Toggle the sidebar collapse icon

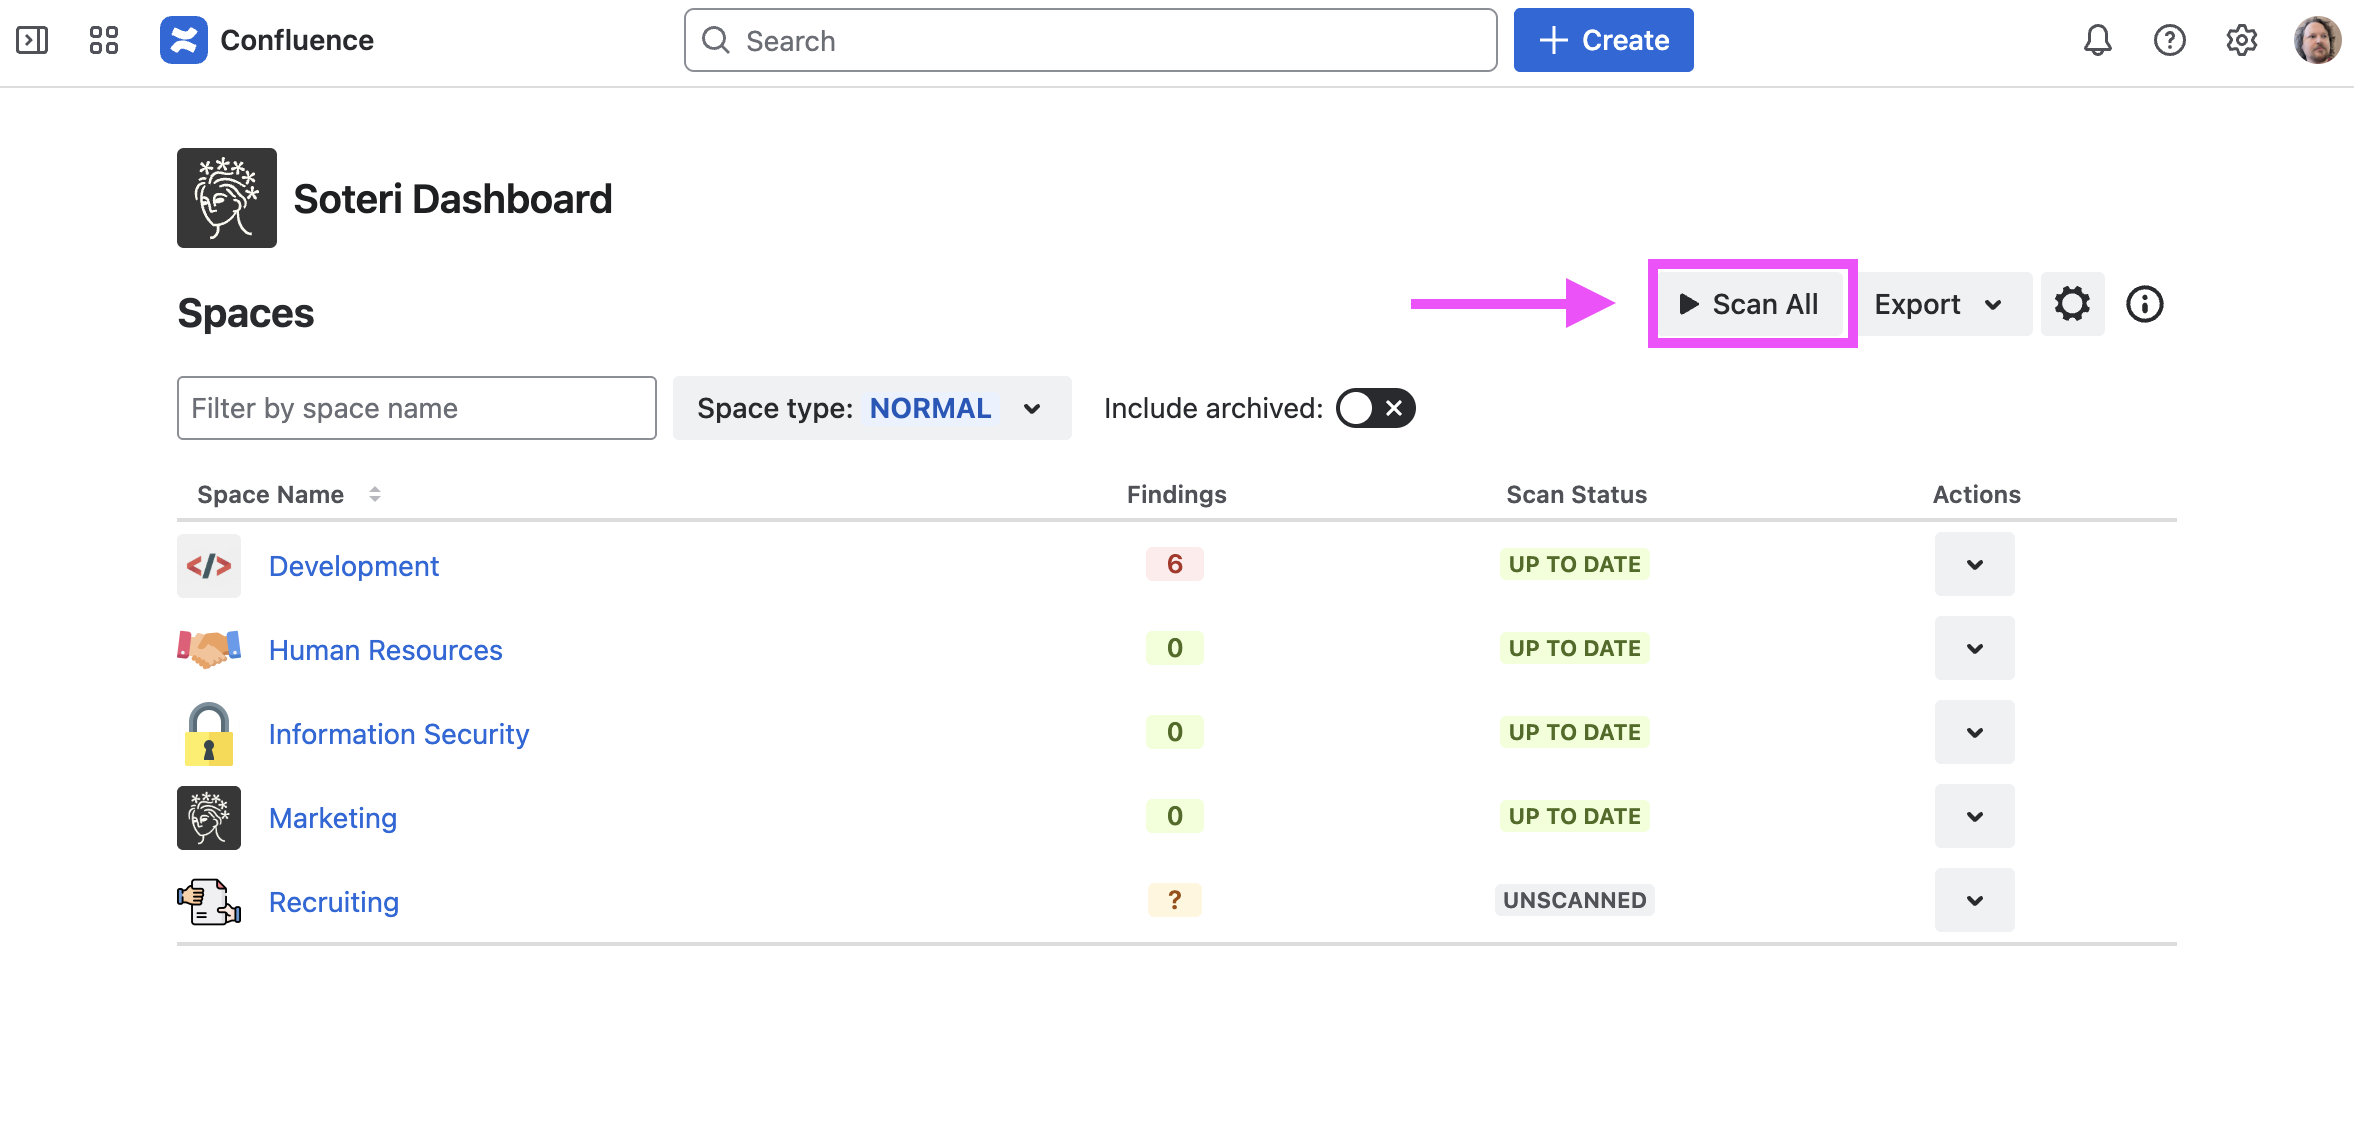click(x=32, y=40)
